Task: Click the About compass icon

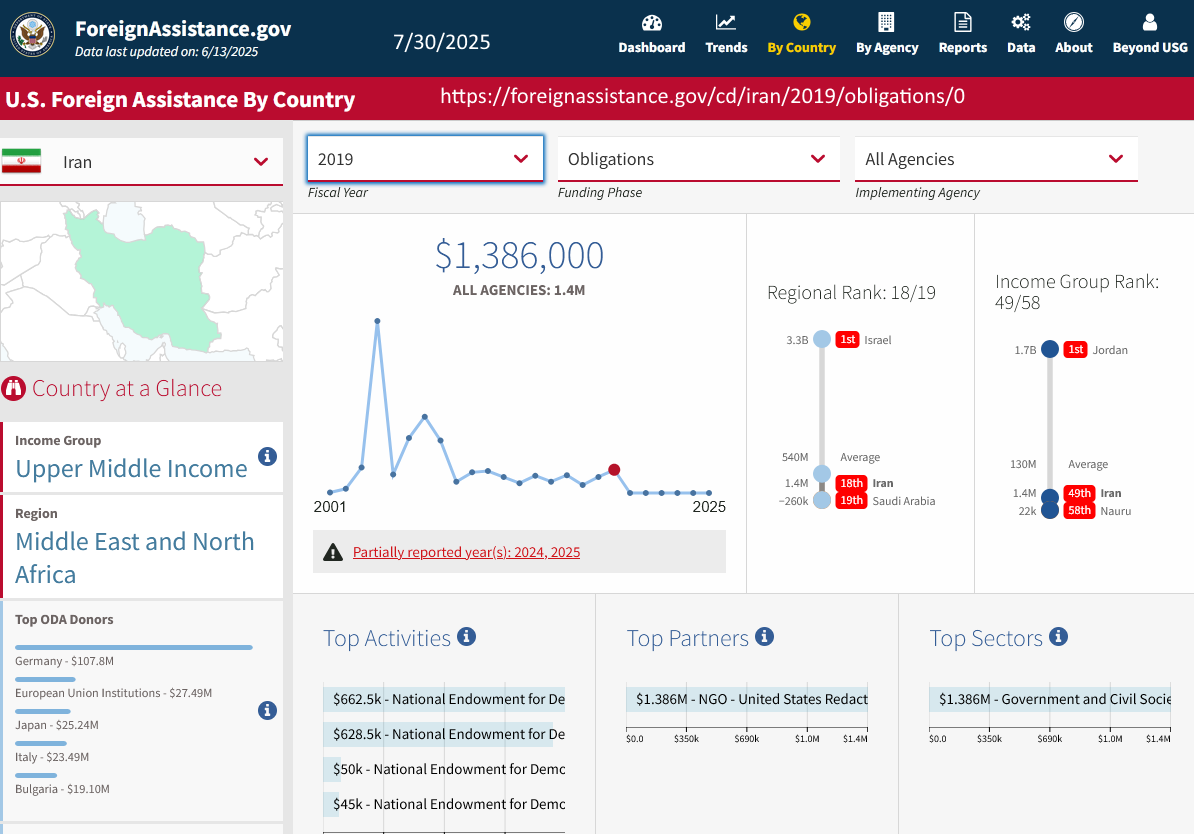Action: pos(1074,22)
